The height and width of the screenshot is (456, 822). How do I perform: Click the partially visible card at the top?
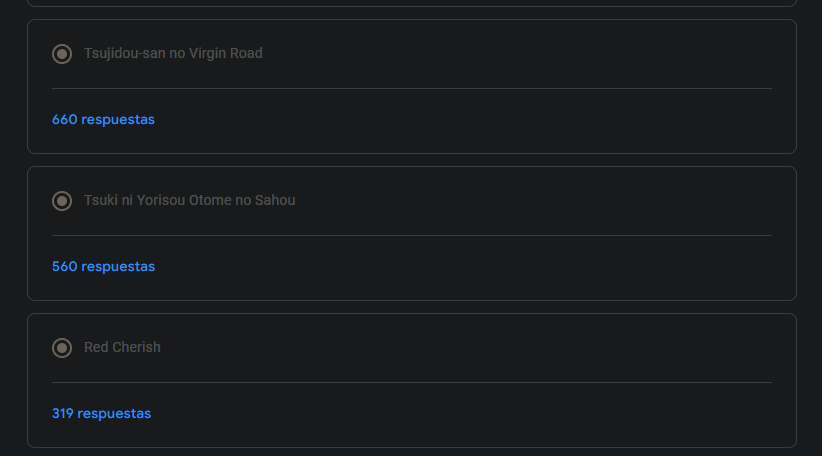411,3
